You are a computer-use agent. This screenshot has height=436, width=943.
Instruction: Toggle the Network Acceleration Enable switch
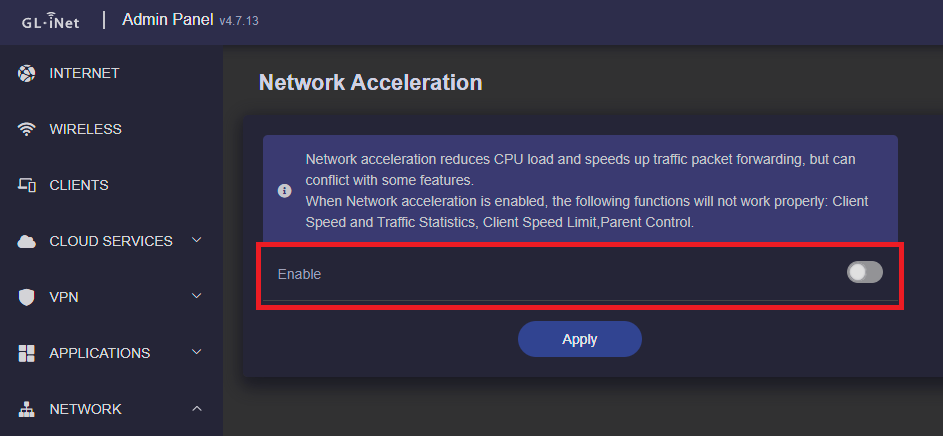pos(864,272)
